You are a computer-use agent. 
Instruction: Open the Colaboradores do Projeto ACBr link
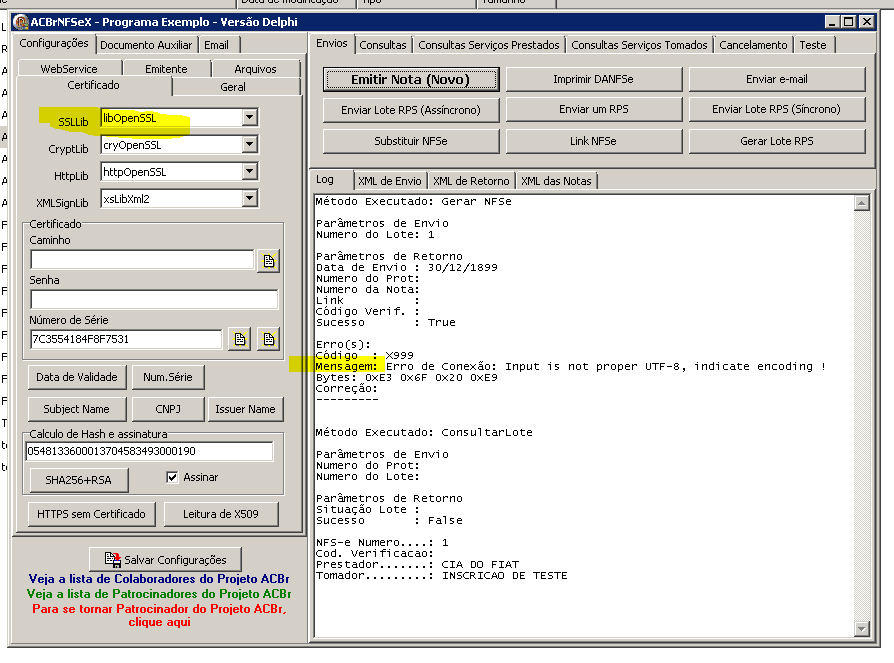coord(159,579)
